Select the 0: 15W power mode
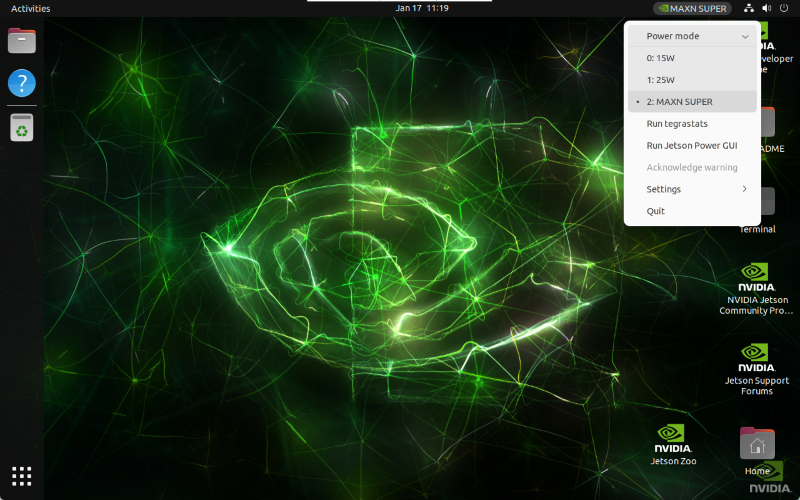 (661, 58)
